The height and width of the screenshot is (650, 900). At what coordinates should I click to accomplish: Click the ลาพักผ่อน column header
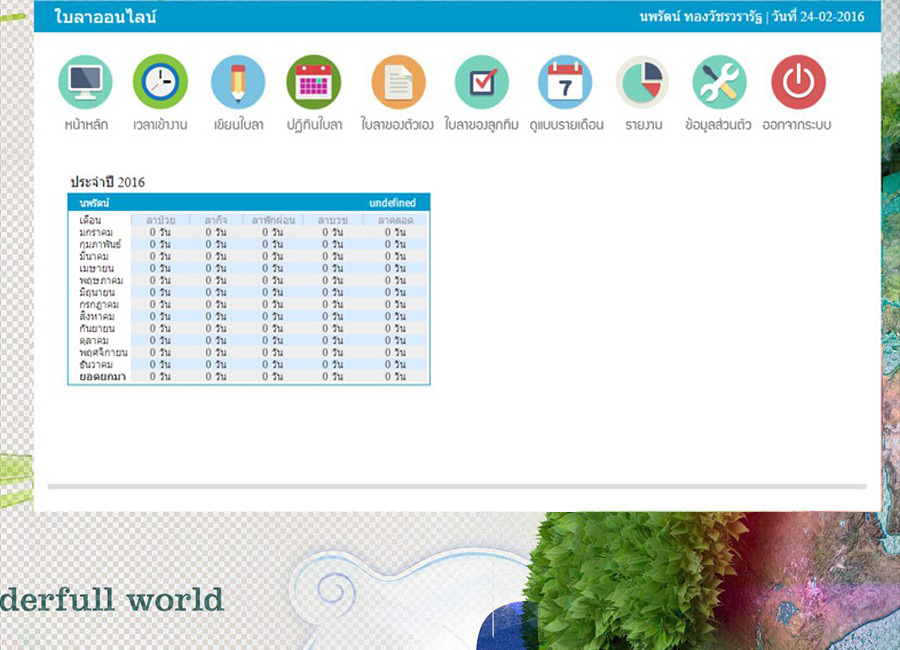click(273, 220)
